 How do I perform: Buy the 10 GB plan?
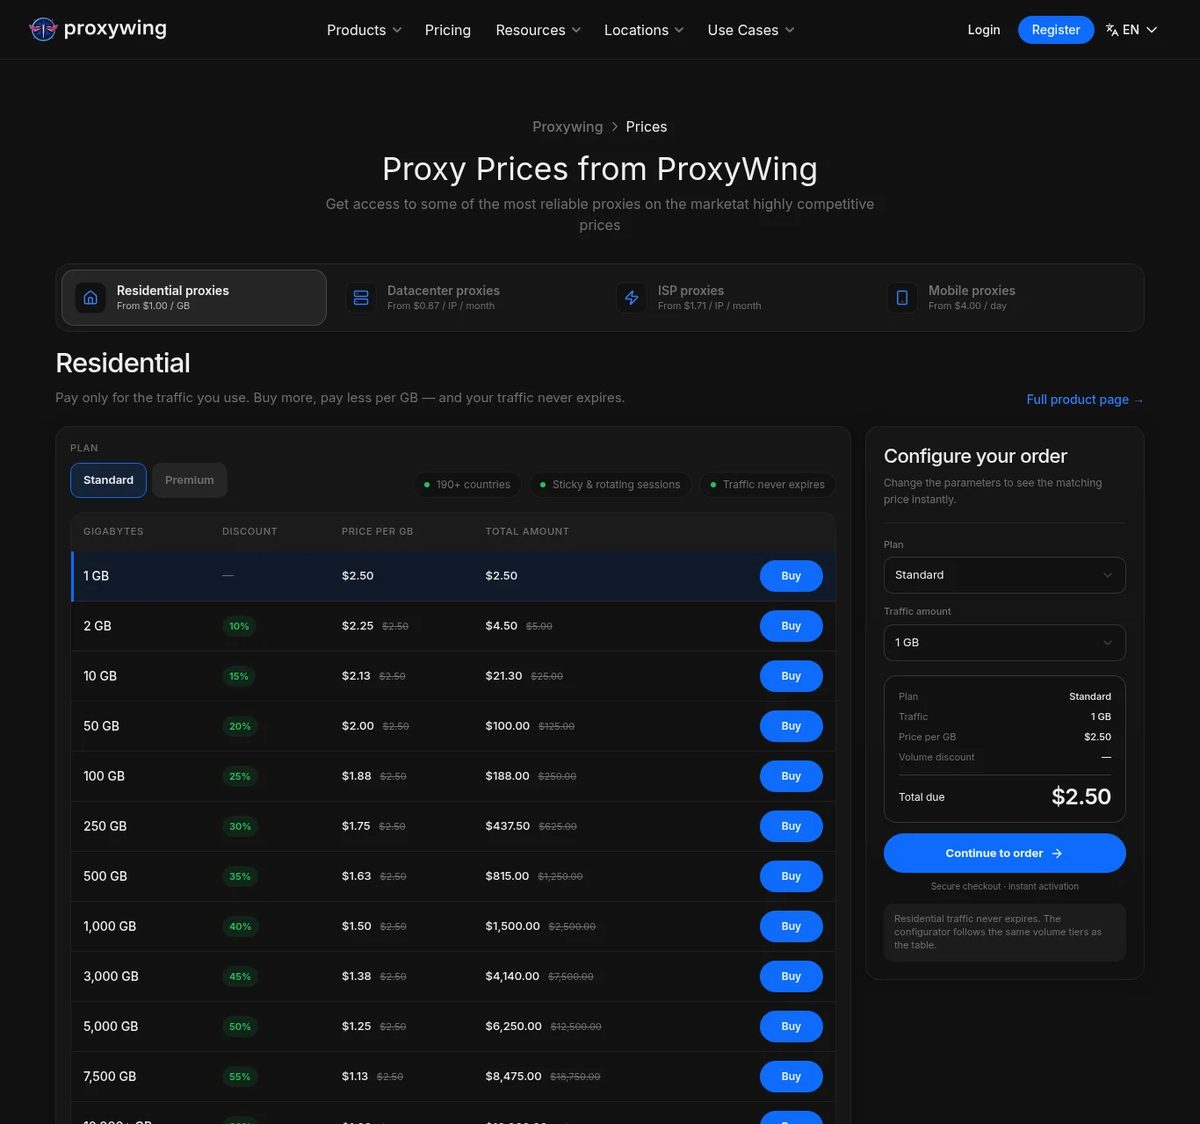tap(791, 676)
